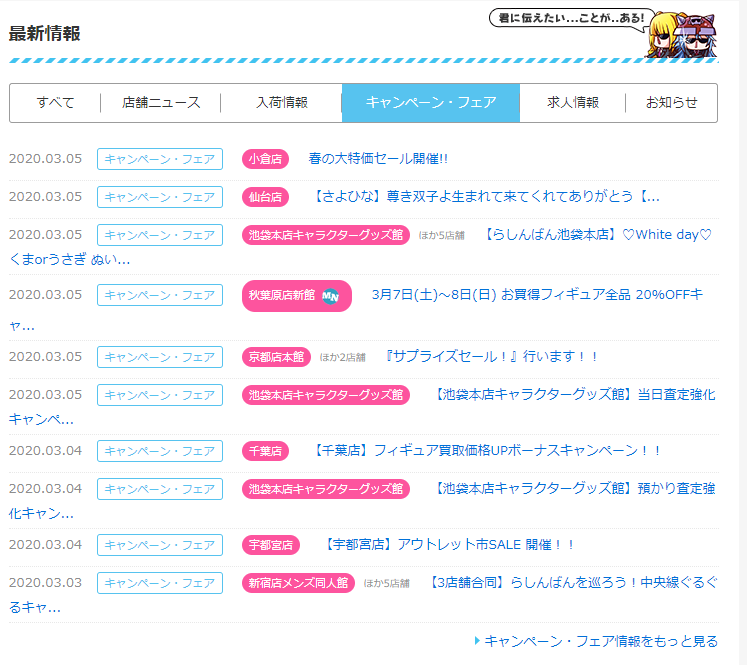747x665 pixels.
Task: View more キャンペーン・フェア情報 link
Action: pyautogui.click(x=600, y=641)
